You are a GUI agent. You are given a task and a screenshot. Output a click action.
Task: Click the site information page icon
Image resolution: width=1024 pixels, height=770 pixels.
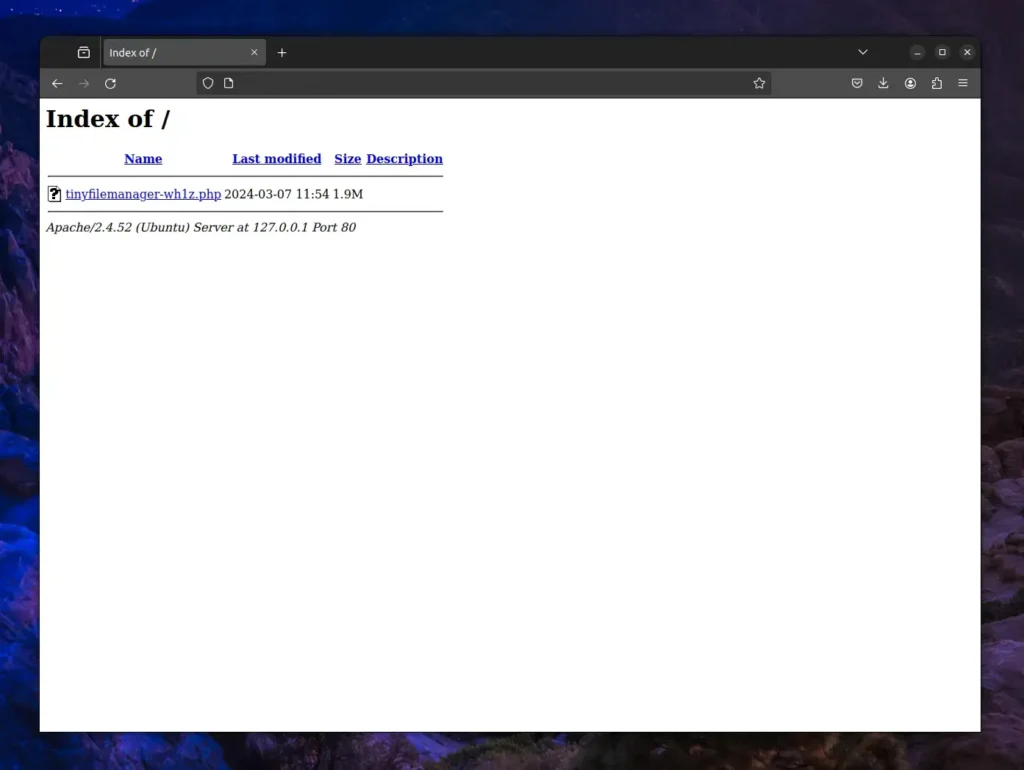(x=229, y=84)
